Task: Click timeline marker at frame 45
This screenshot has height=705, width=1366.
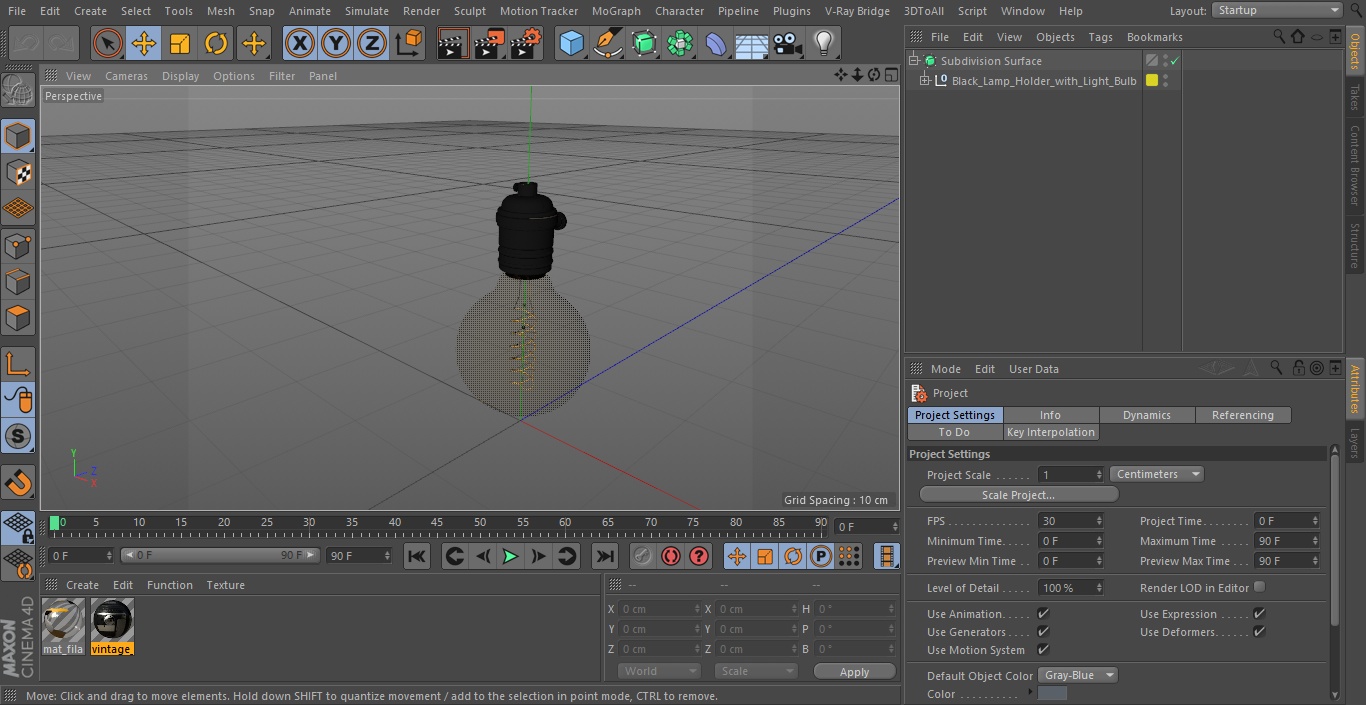Action: [438, 523]
